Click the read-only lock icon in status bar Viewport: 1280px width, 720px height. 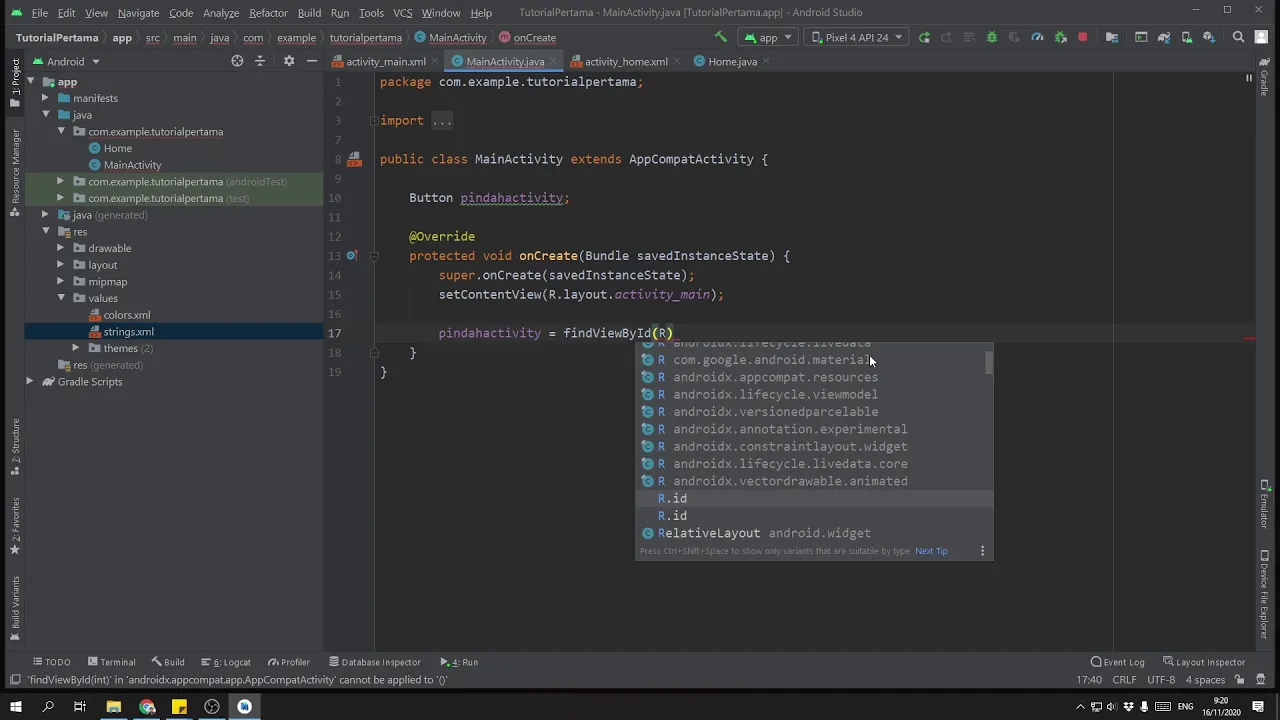point(1237,680)
